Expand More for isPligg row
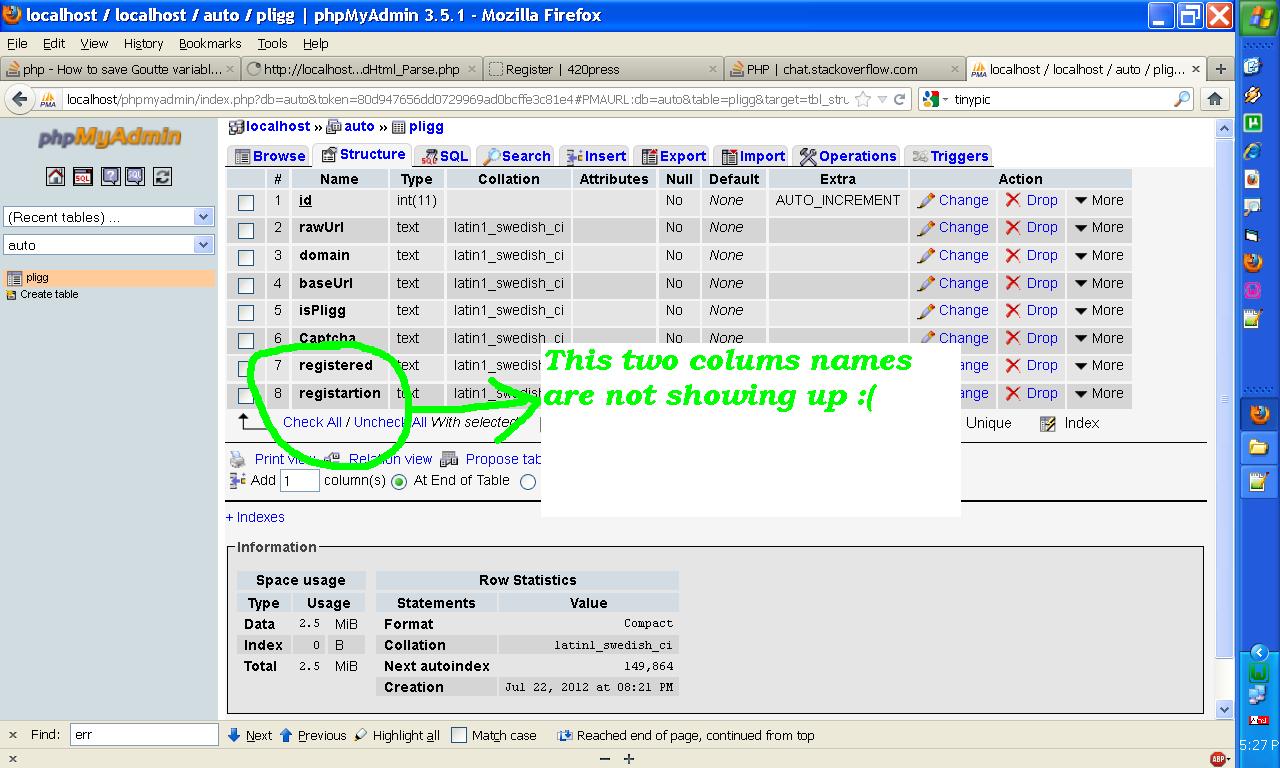Screen dimensions: 1280x768 pos(1099,310)
